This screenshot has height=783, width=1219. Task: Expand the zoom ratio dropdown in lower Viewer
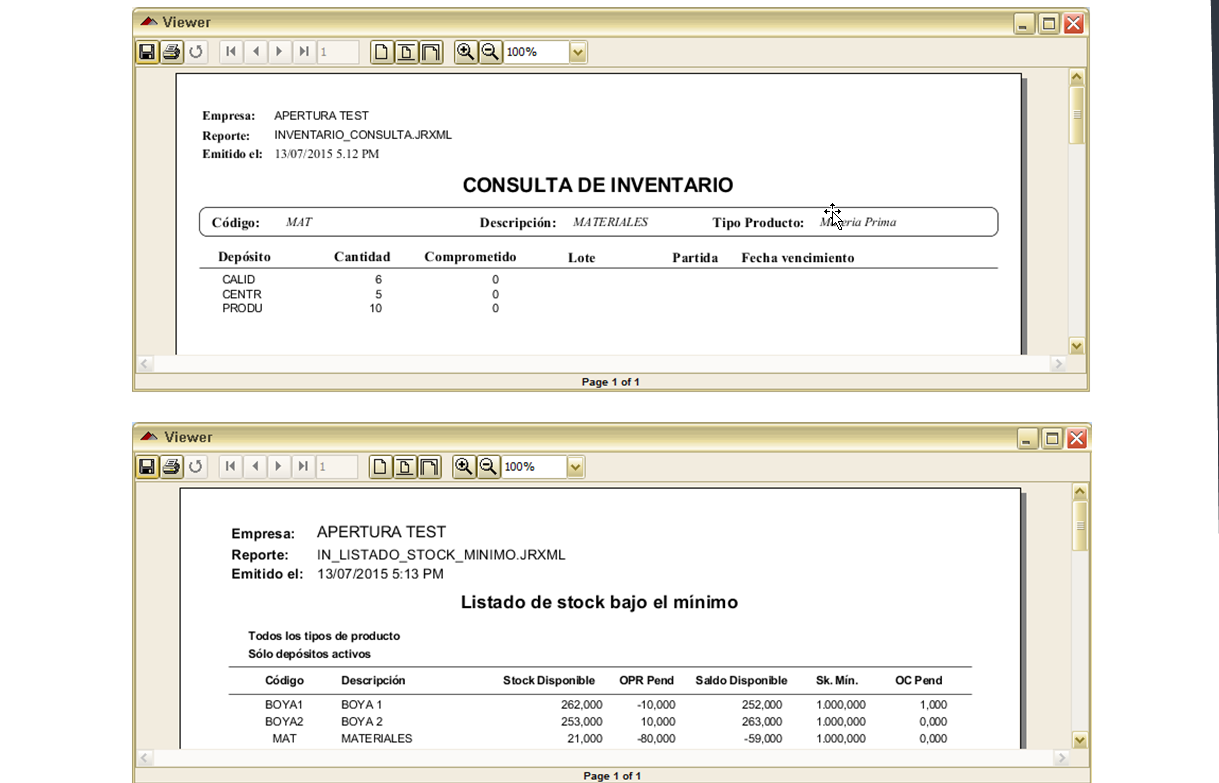coord(576,467)
